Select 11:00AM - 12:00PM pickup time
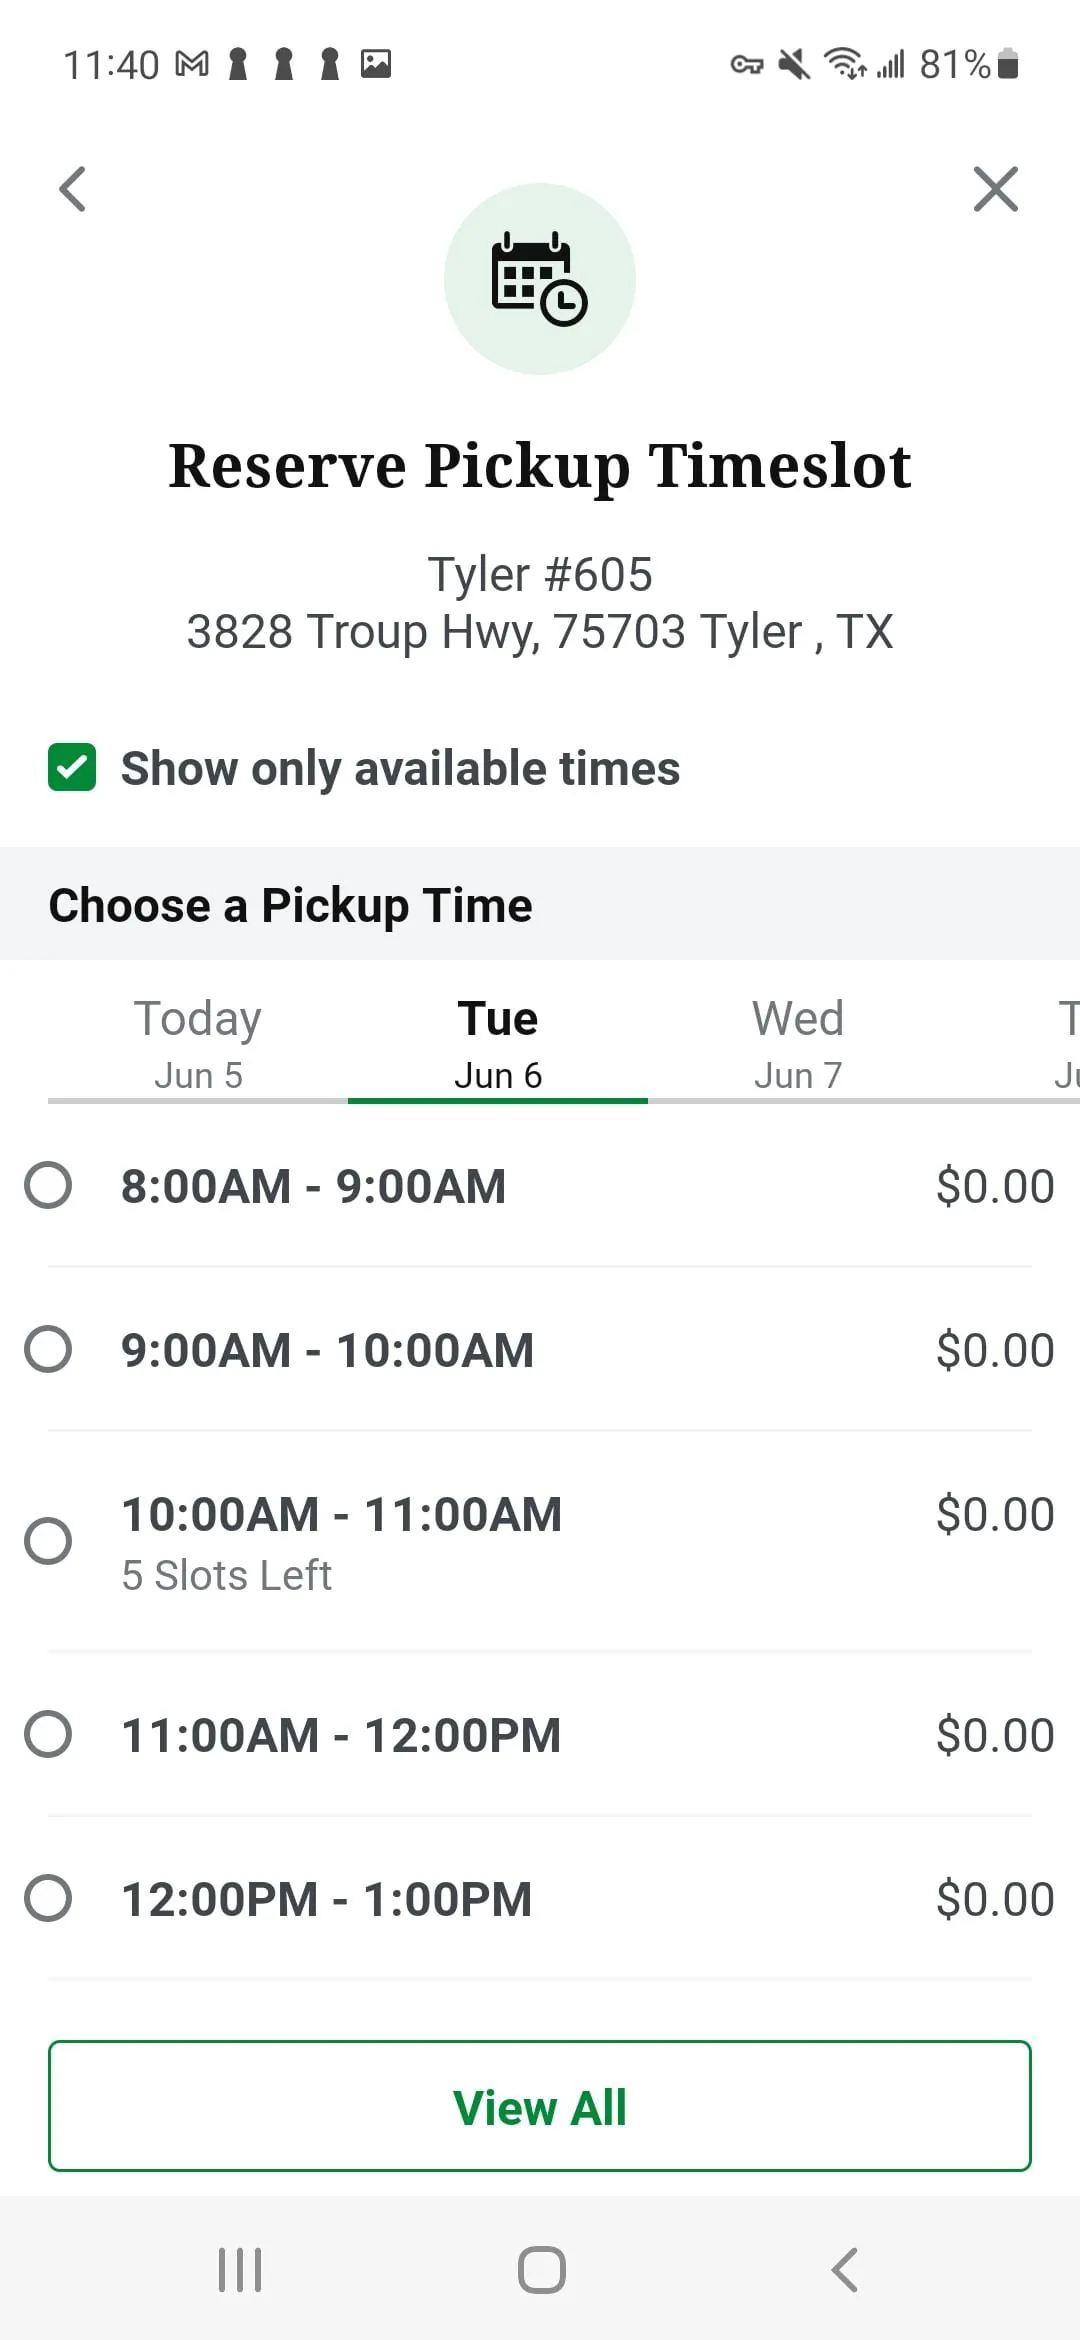This screenshot has width=1080, height=2340. click(x=48, y=1735)
